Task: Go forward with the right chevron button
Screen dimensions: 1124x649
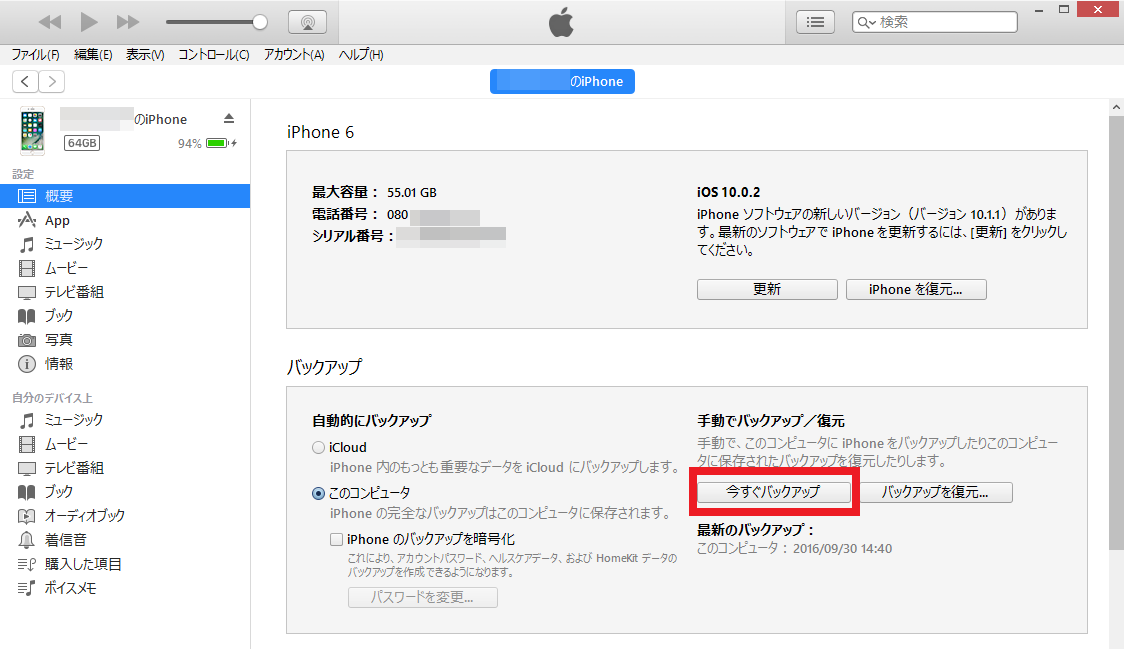Action: (52, 82)
